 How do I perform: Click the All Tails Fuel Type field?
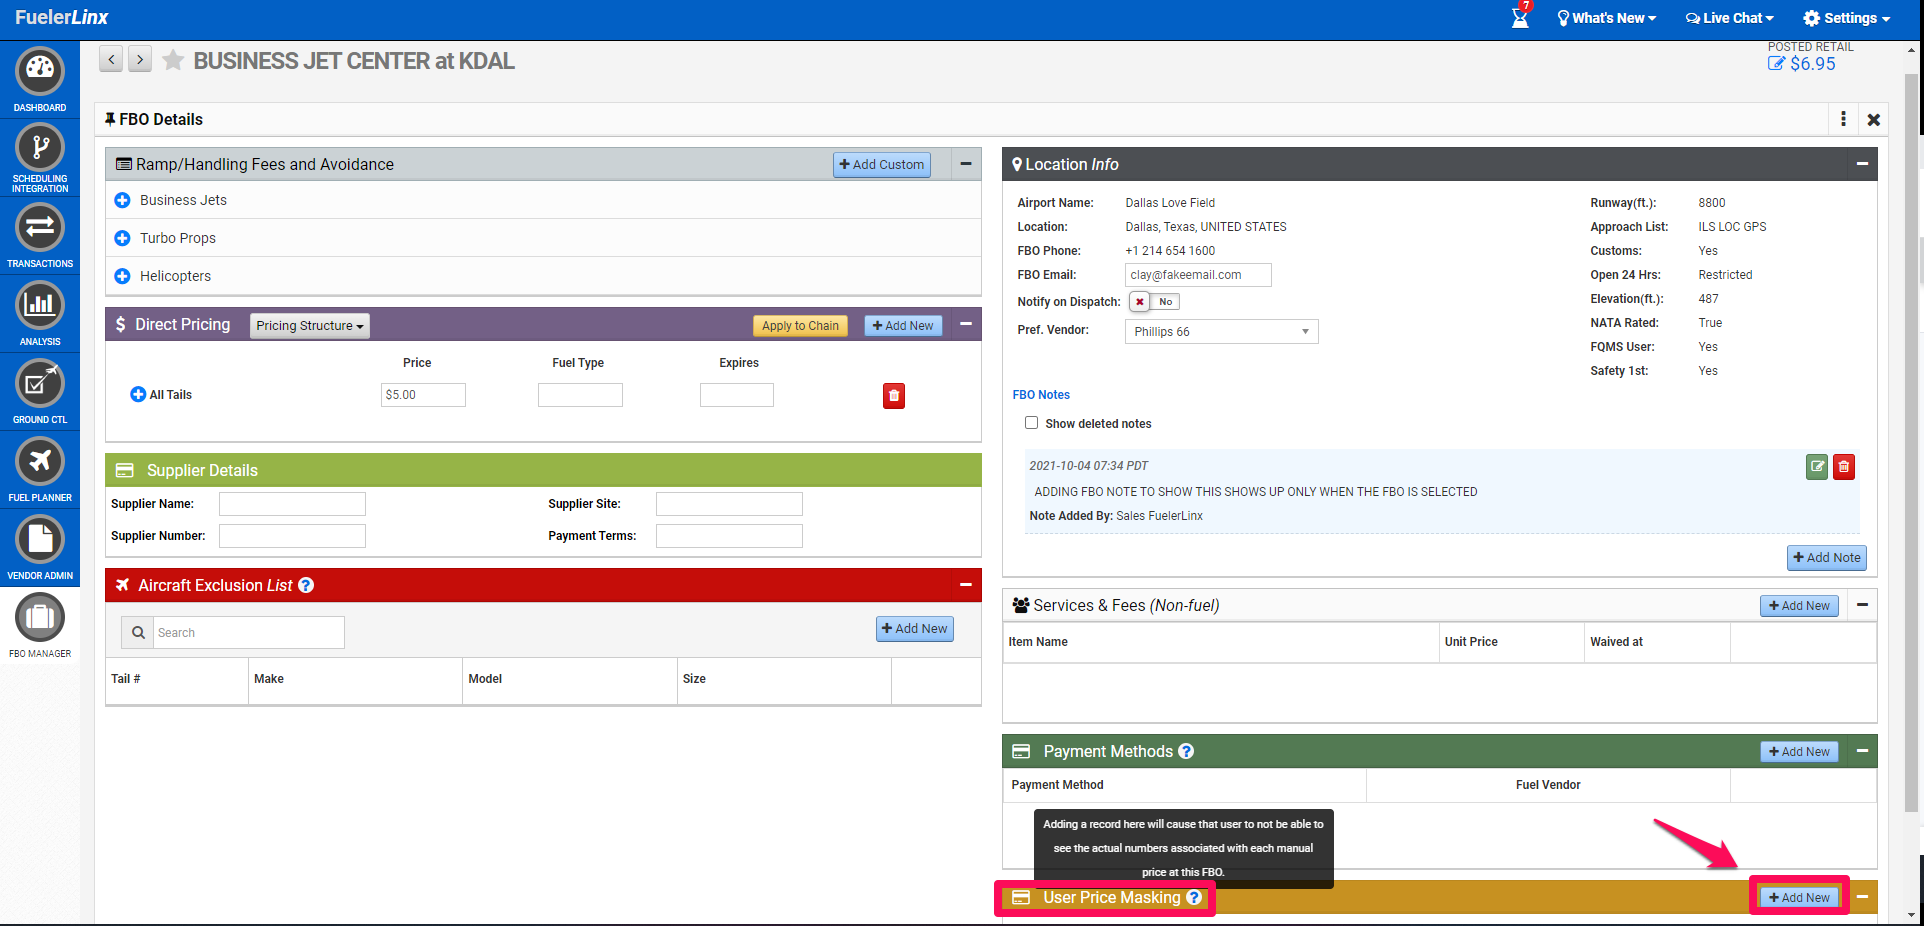pyautogui.click(x=580, y=395)
